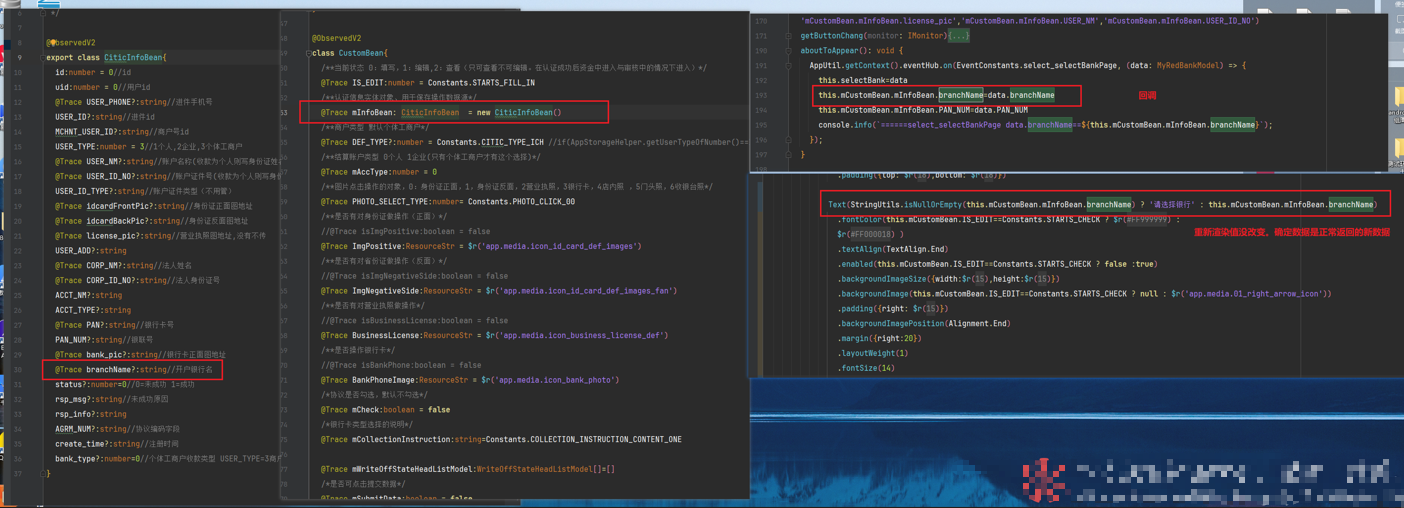This screenshot has height=508, width=1404.
Task: Click the CiticInfoBean() constructor call
Action: [x=527, y=113]
